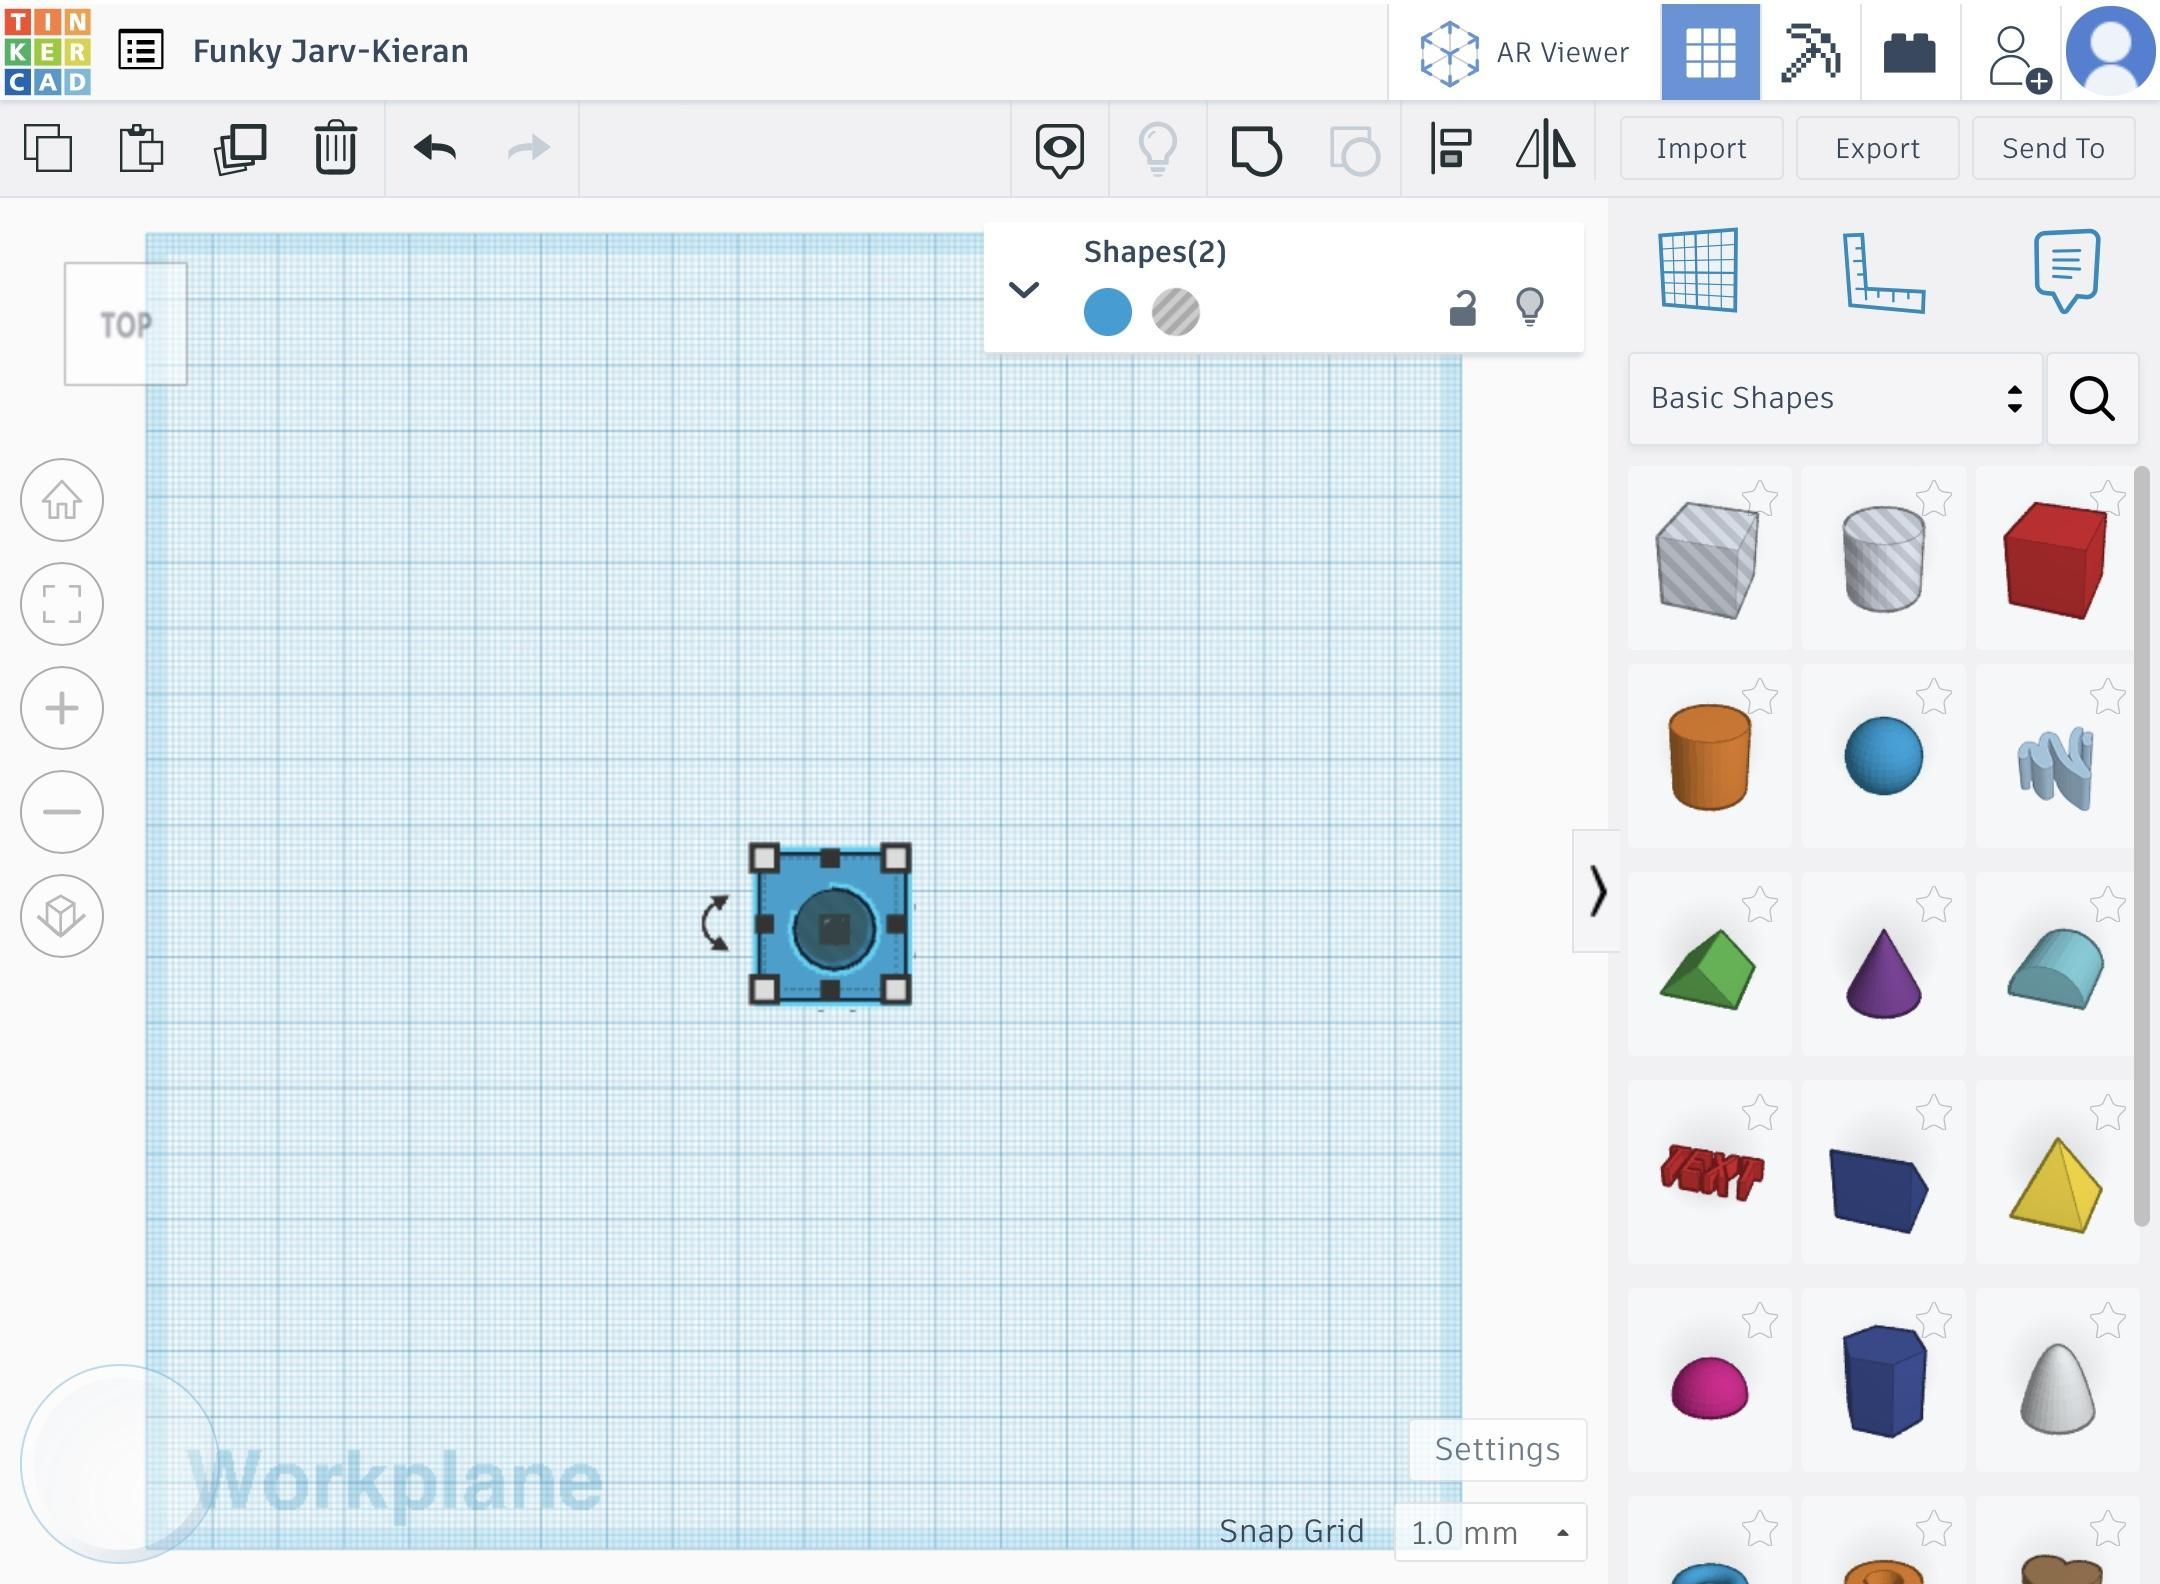Switch to the Blocks editor with the pickaxe
Viewport: 2160px width, 1584px height.
point(1811,51)
